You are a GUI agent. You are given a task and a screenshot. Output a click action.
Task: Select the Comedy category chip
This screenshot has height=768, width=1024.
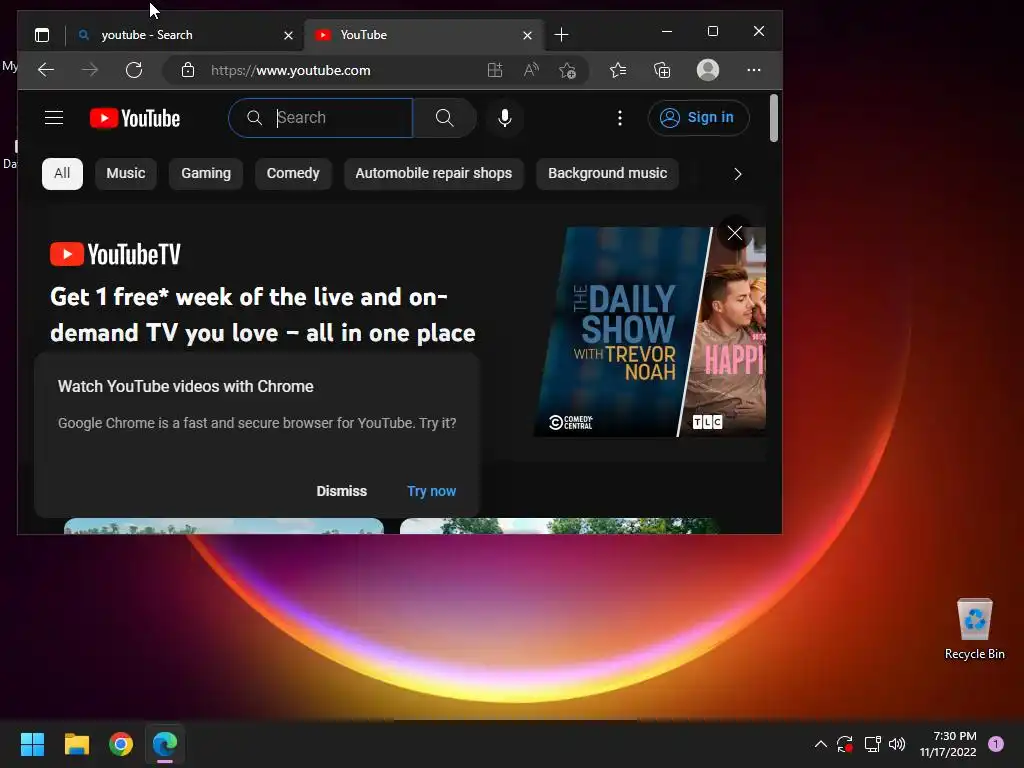tap(293, 174)
